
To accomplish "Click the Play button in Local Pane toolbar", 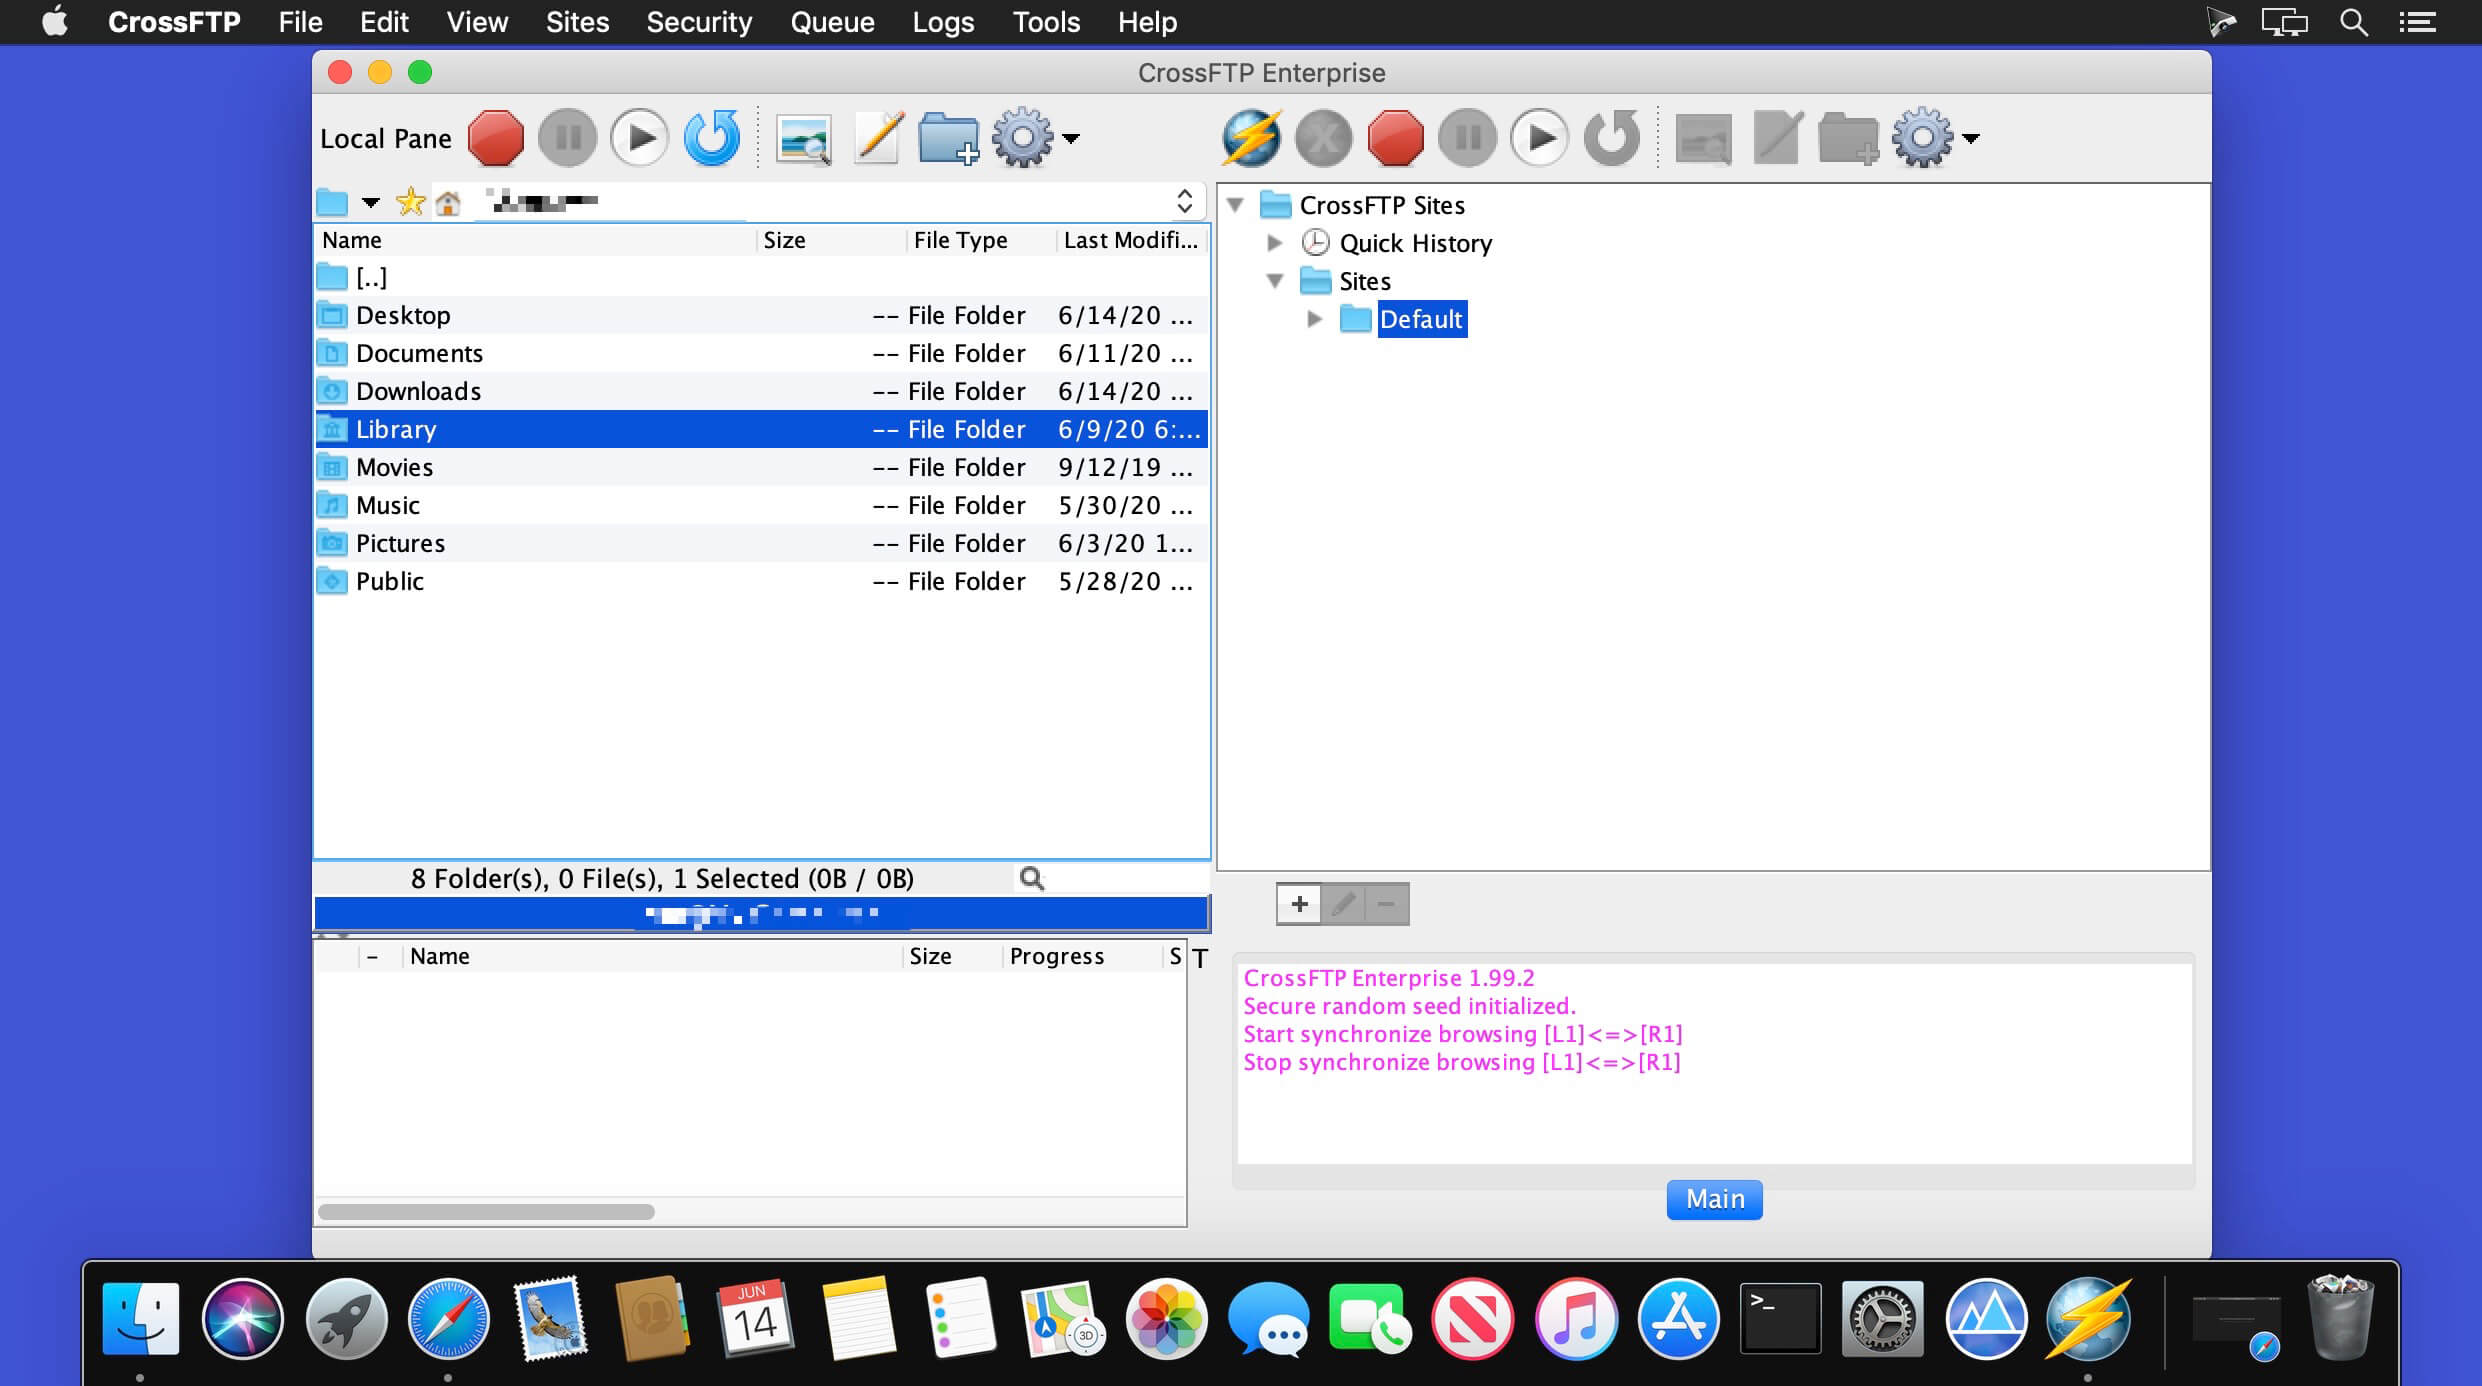I will pos(640,138).
